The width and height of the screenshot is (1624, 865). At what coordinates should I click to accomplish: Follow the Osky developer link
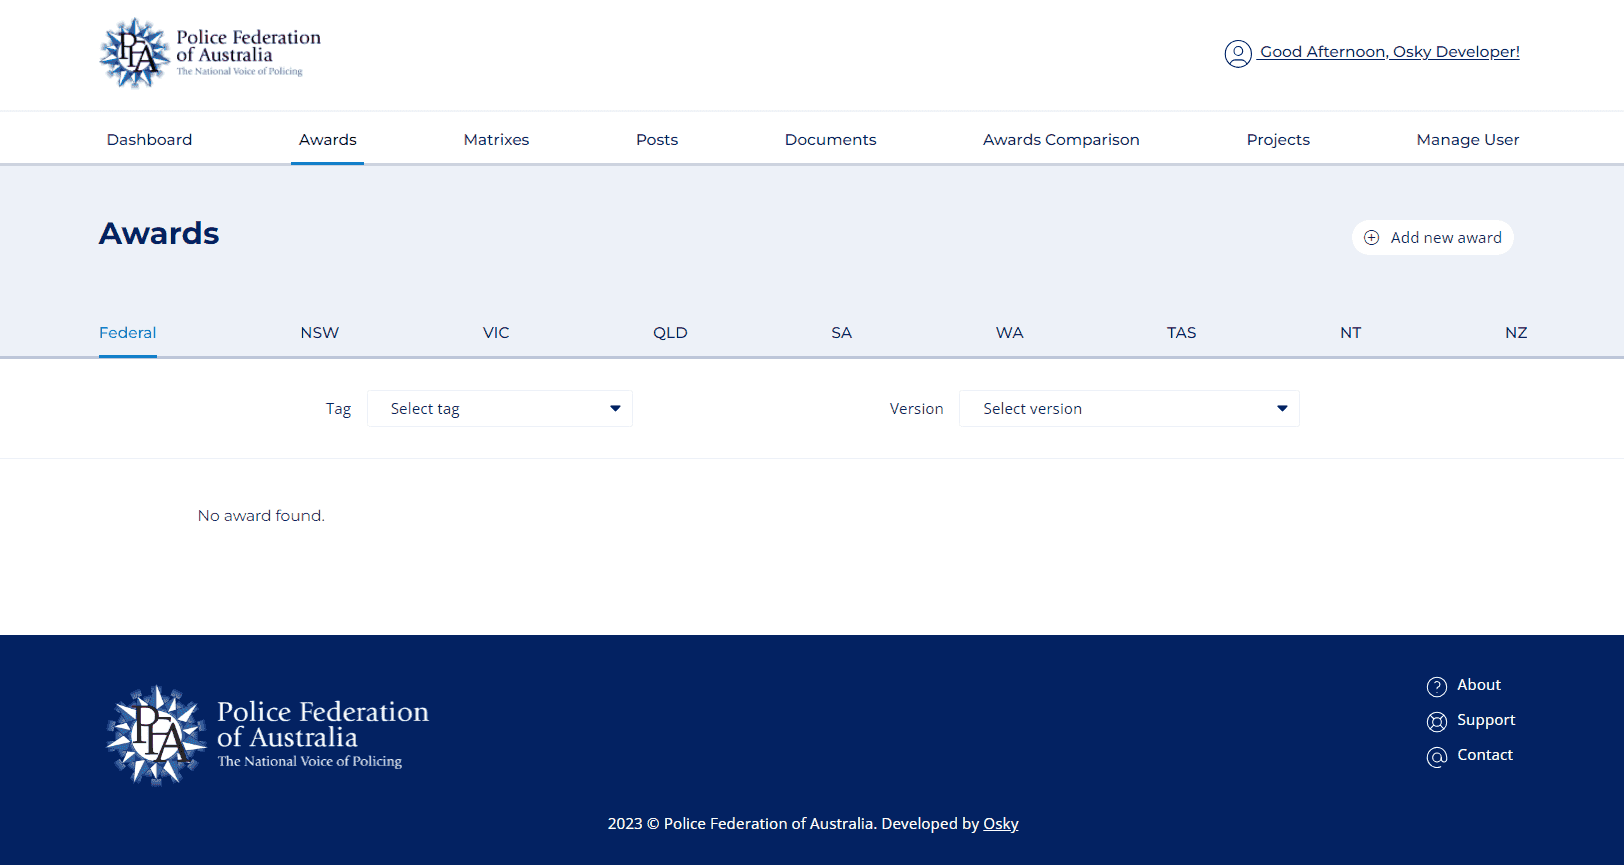tap(1000, 824)
